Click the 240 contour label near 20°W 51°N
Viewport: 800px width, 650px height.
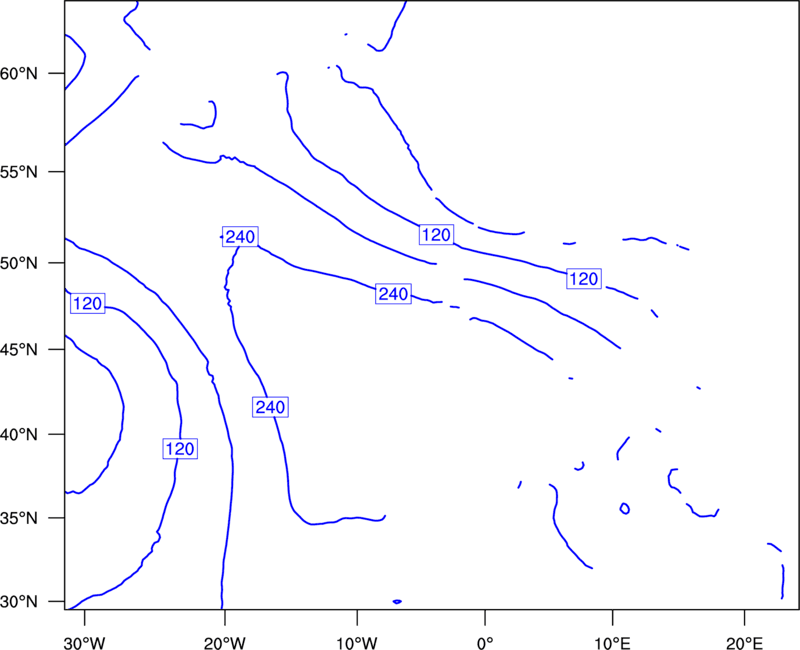[x=240, y=237]
